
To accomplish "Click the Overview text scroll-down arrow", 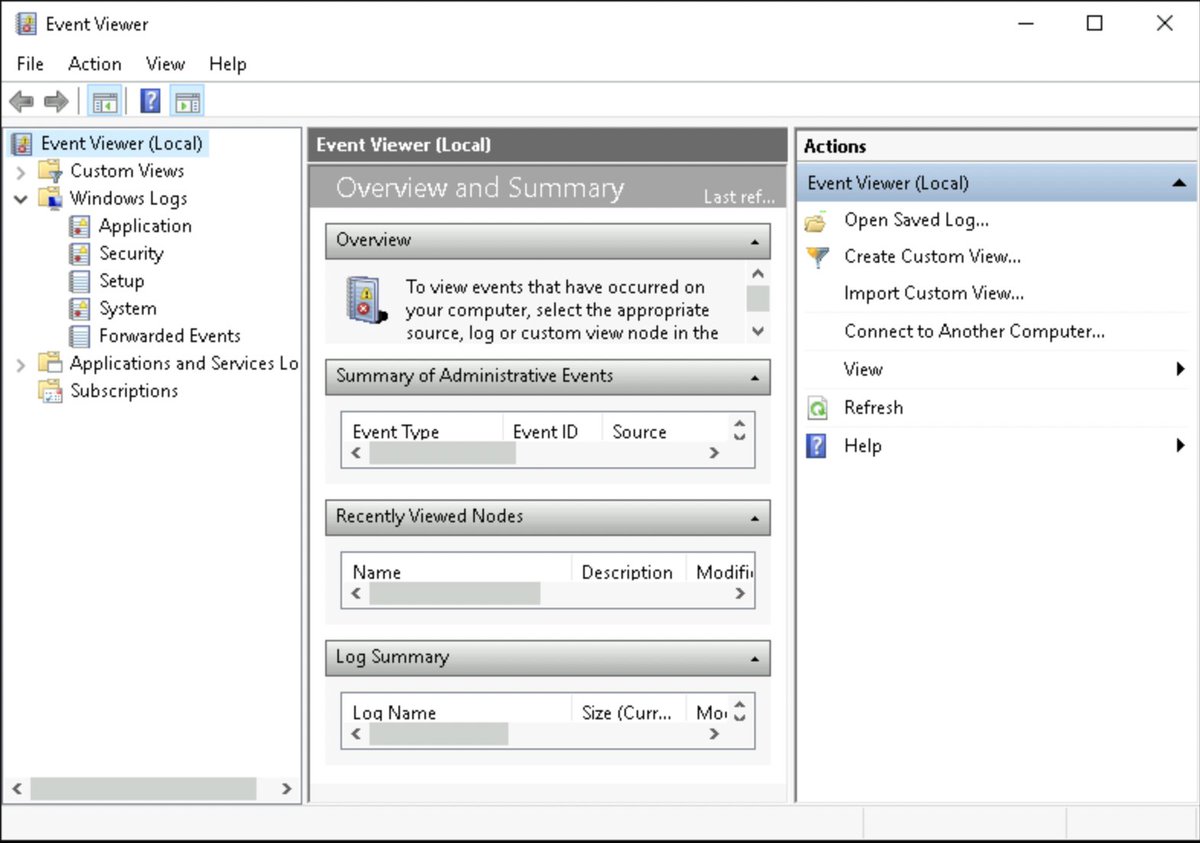I will 758,332.
